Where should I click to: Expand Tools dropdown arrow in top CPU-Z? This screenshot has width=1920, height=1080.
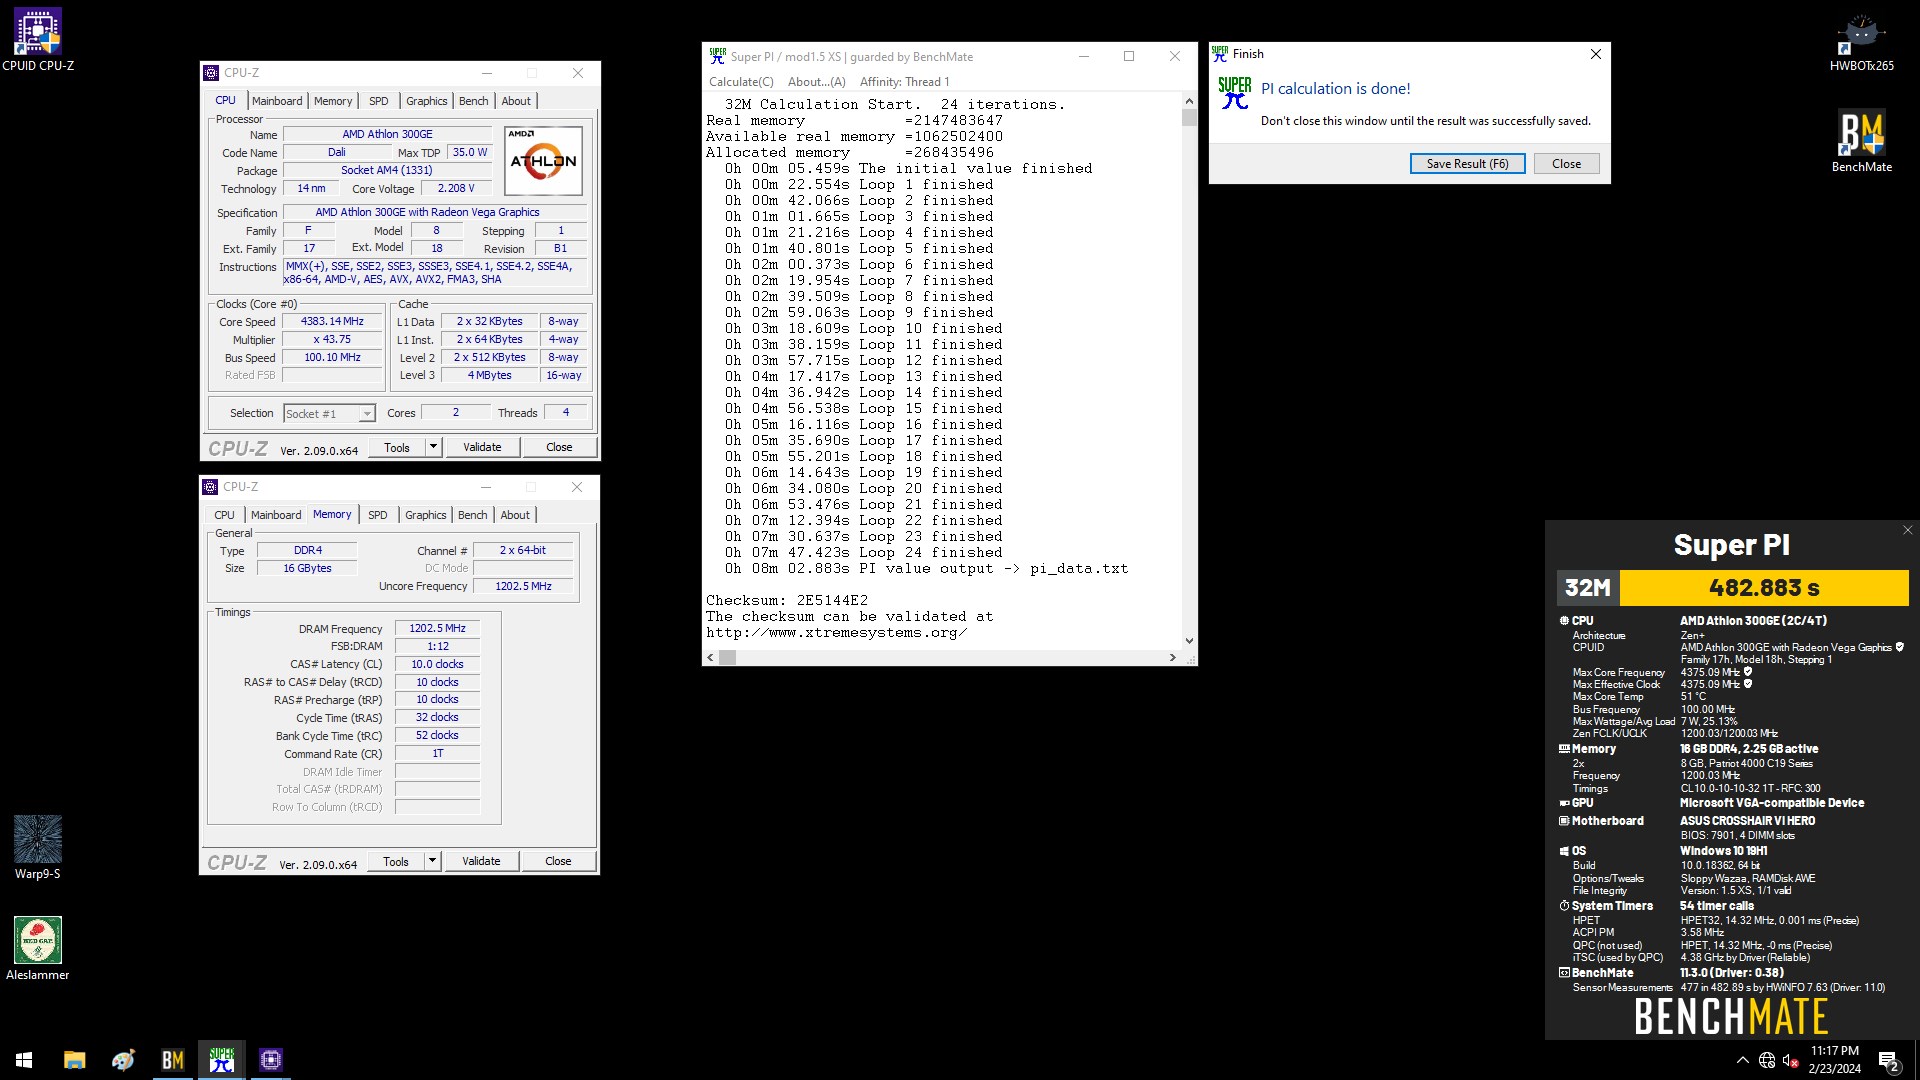[433, 447]
